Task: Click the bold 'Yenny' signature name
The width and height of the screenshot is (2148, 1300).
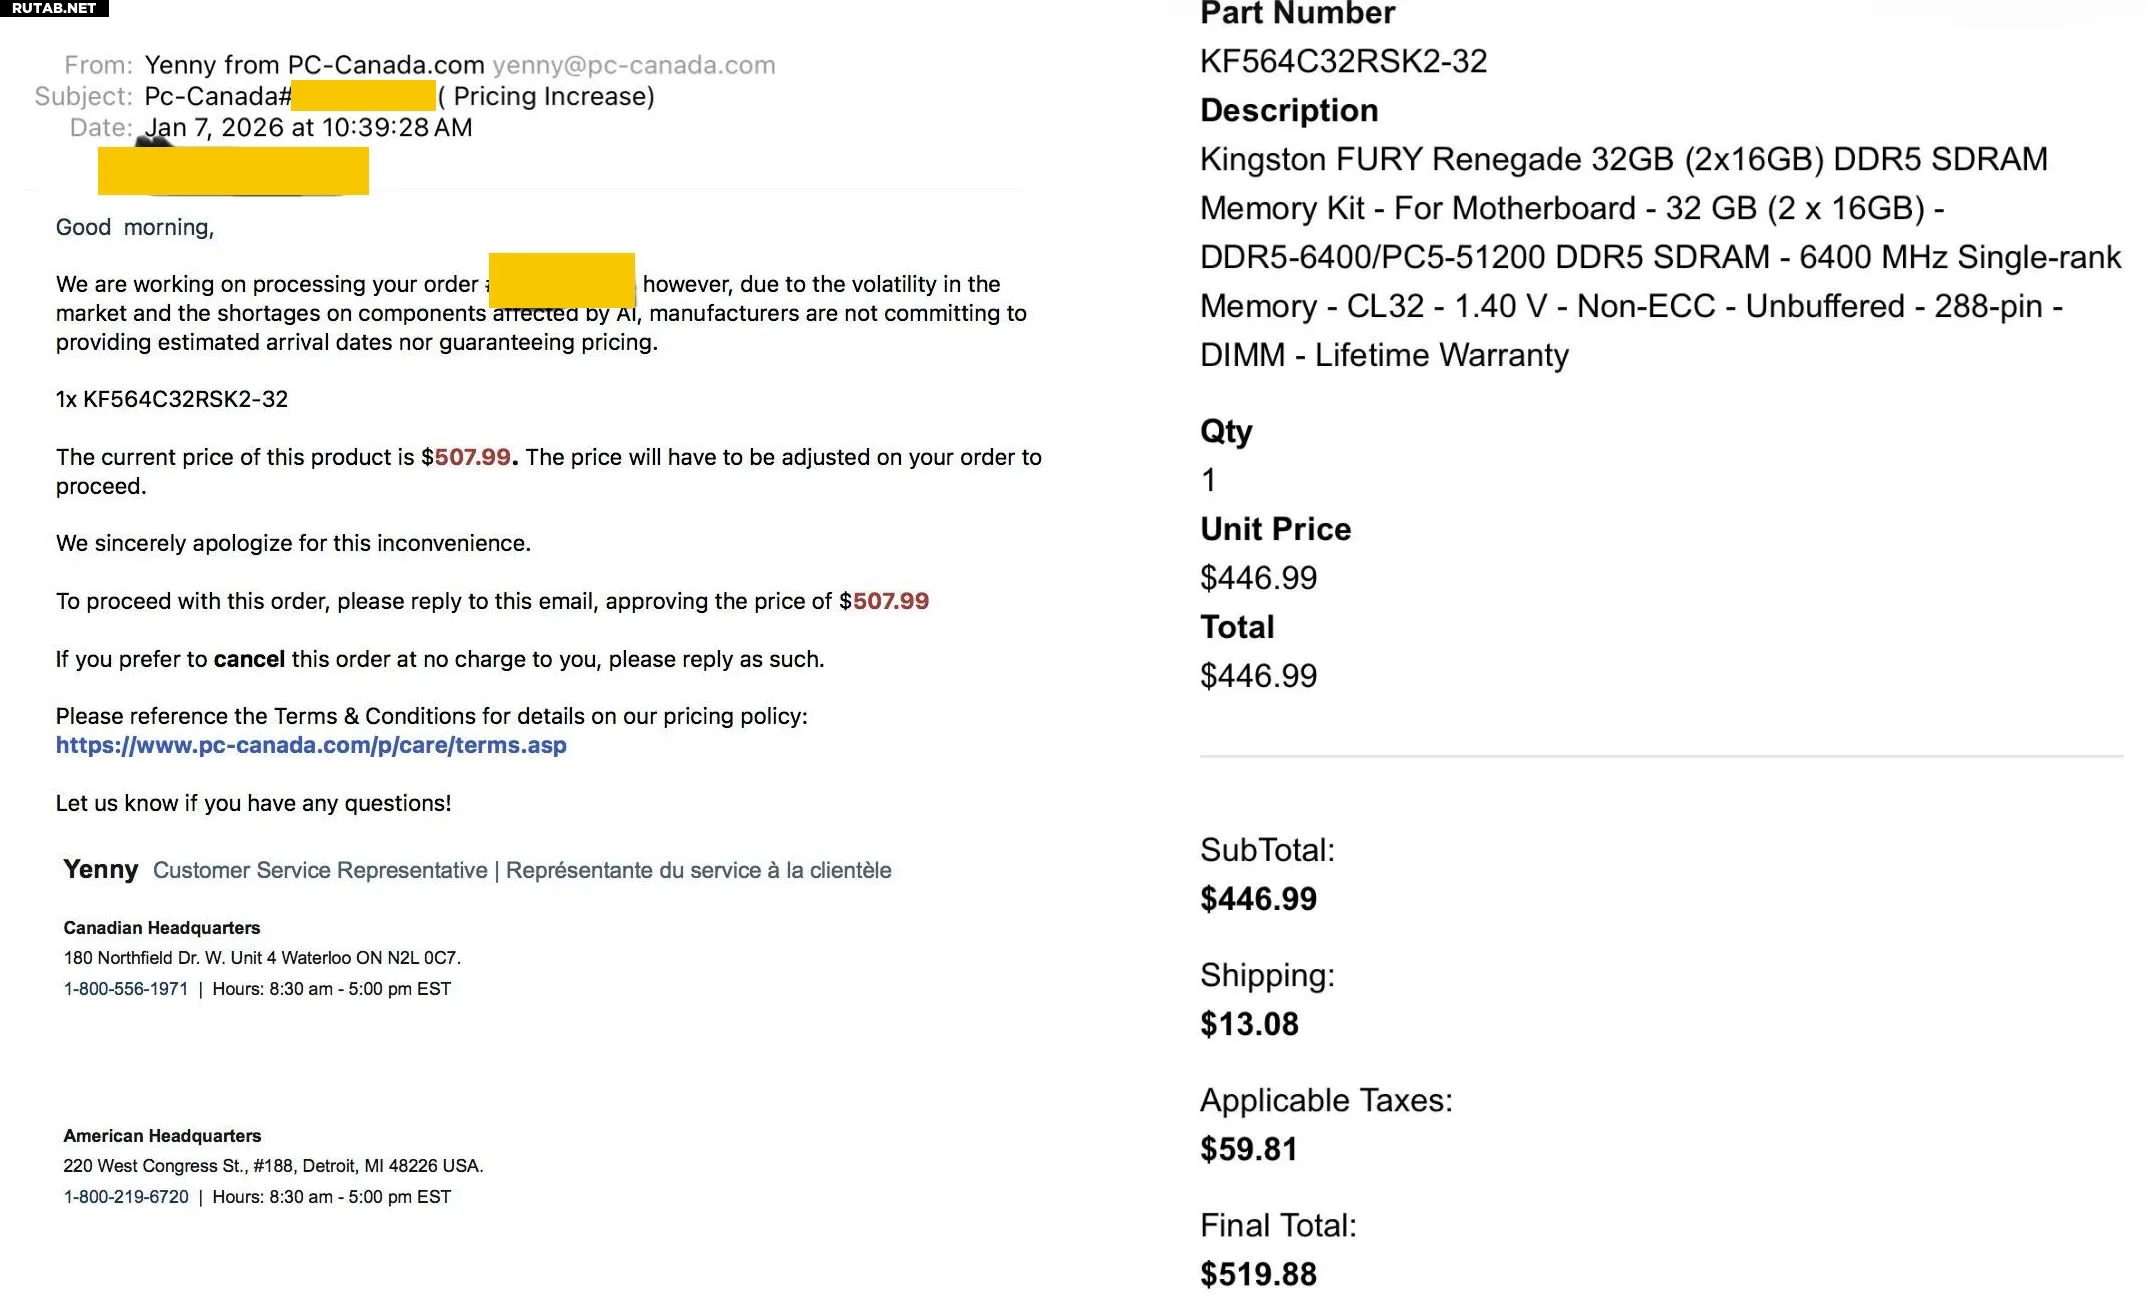Action: pos(100,869)
